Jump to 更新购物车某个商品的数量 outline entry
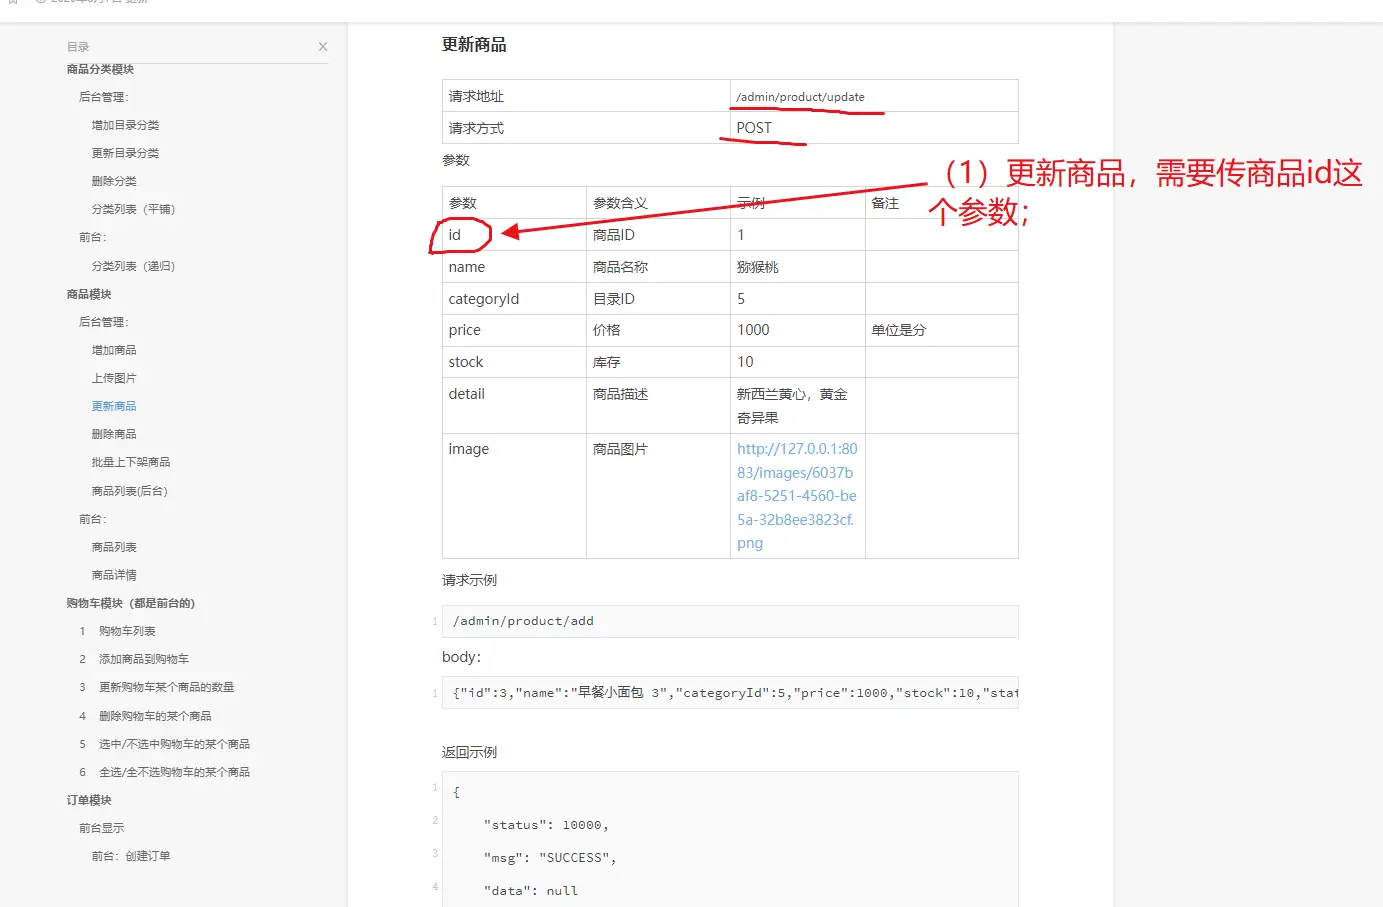Image resolution: width=1383 pixels, height=907 pixels. tap(166, 687)
